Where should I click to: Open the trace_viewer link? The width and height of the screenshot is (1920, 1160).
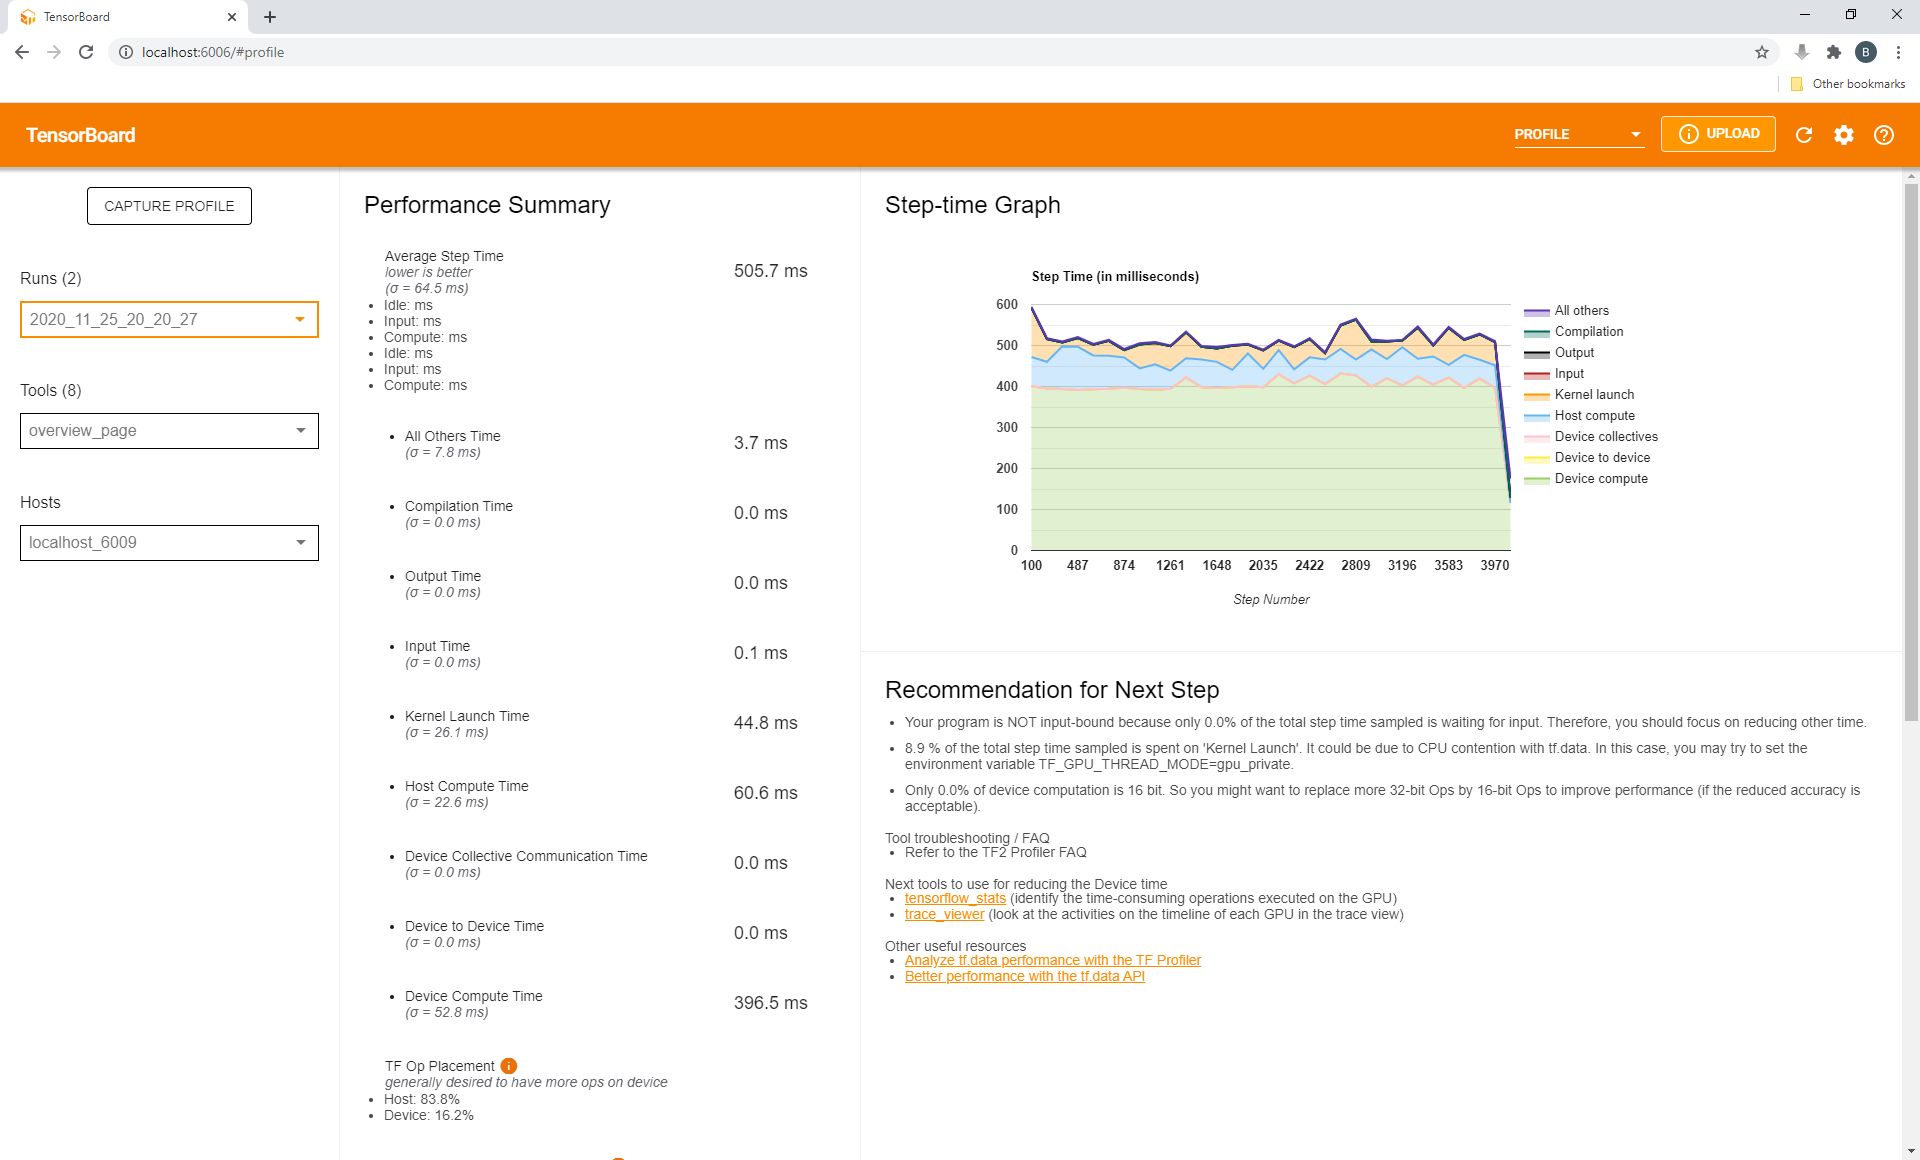pos(944,913)
